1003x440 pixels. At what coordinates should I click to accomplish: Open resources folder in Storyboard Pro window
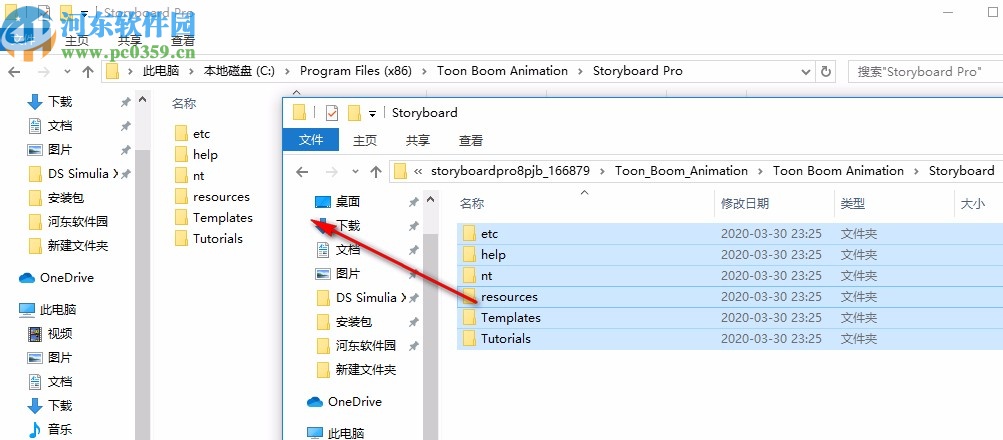tap(221, 197)
